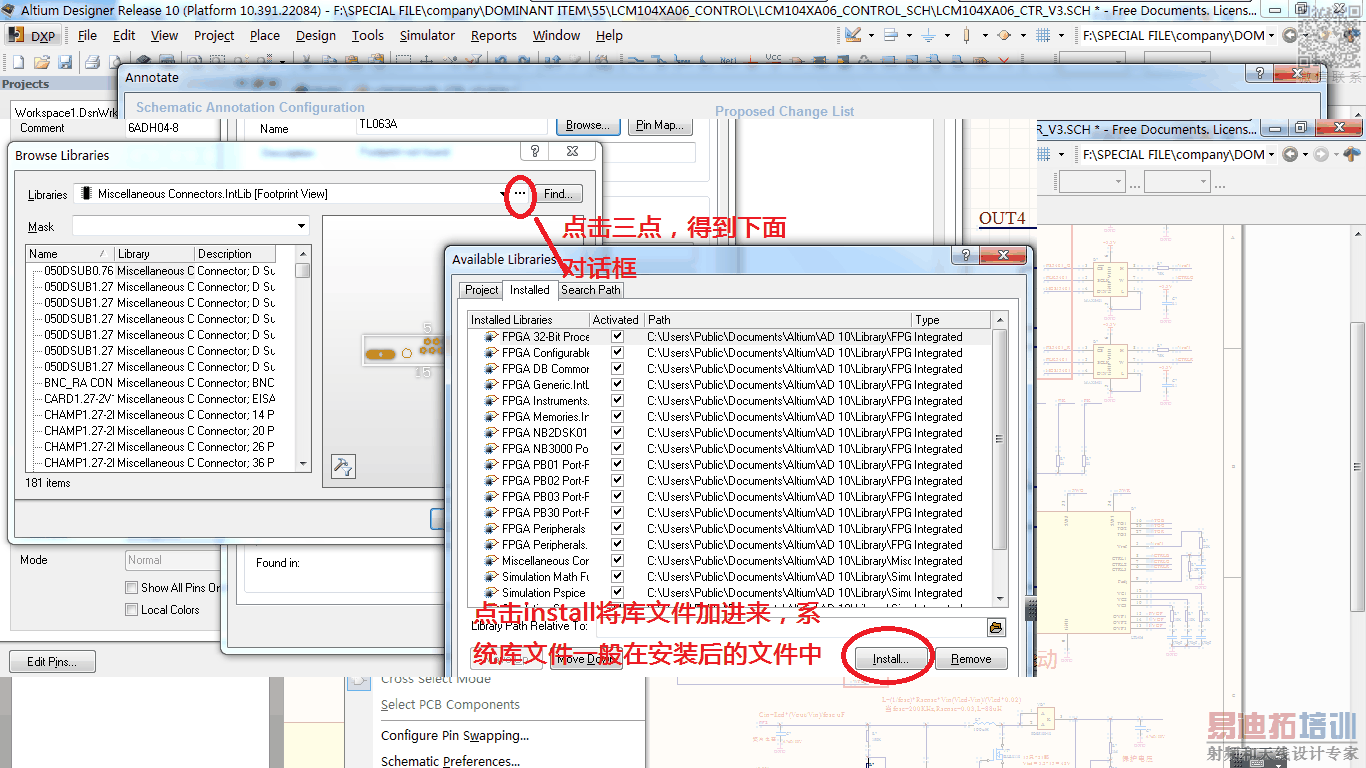Select the Installed tab in Available Libraries
Screen dimensions: 1366x768
pos(529,289)
